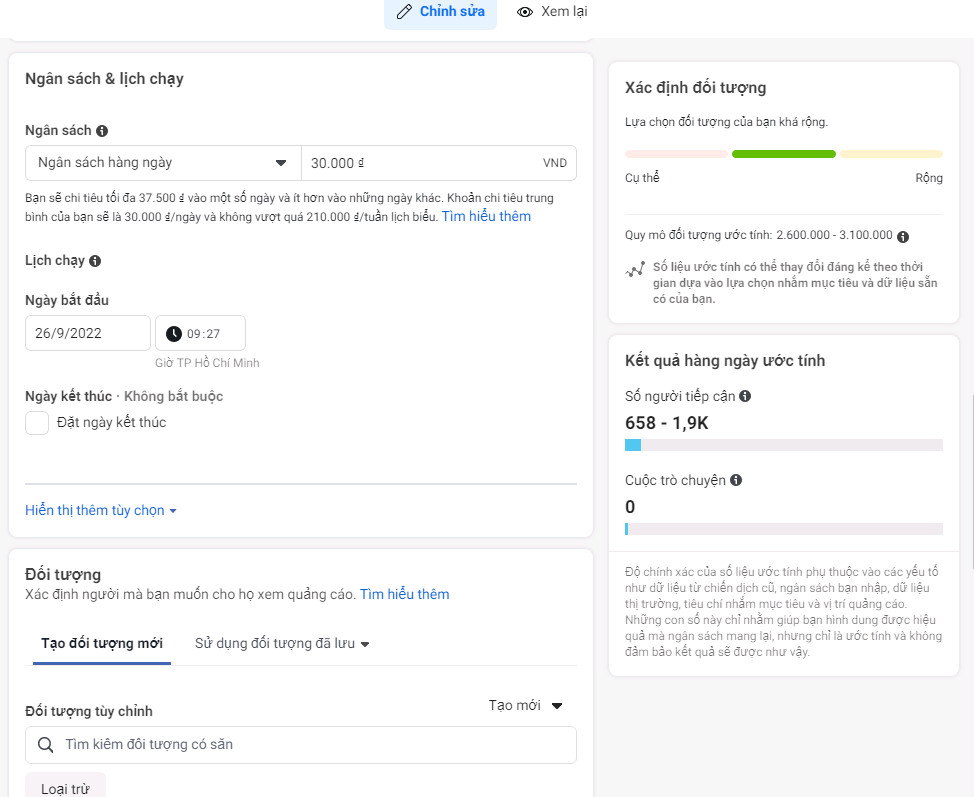Click the green audience definition gauge segment

point(784,154)
